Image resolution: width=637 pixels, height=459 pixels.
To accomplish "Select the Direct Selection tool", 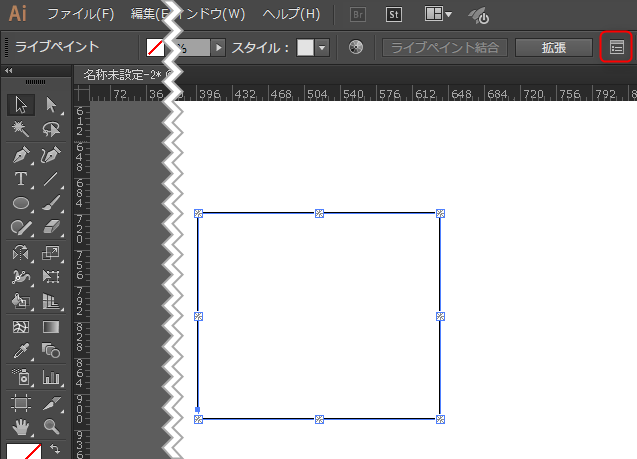I will point(51,105).
